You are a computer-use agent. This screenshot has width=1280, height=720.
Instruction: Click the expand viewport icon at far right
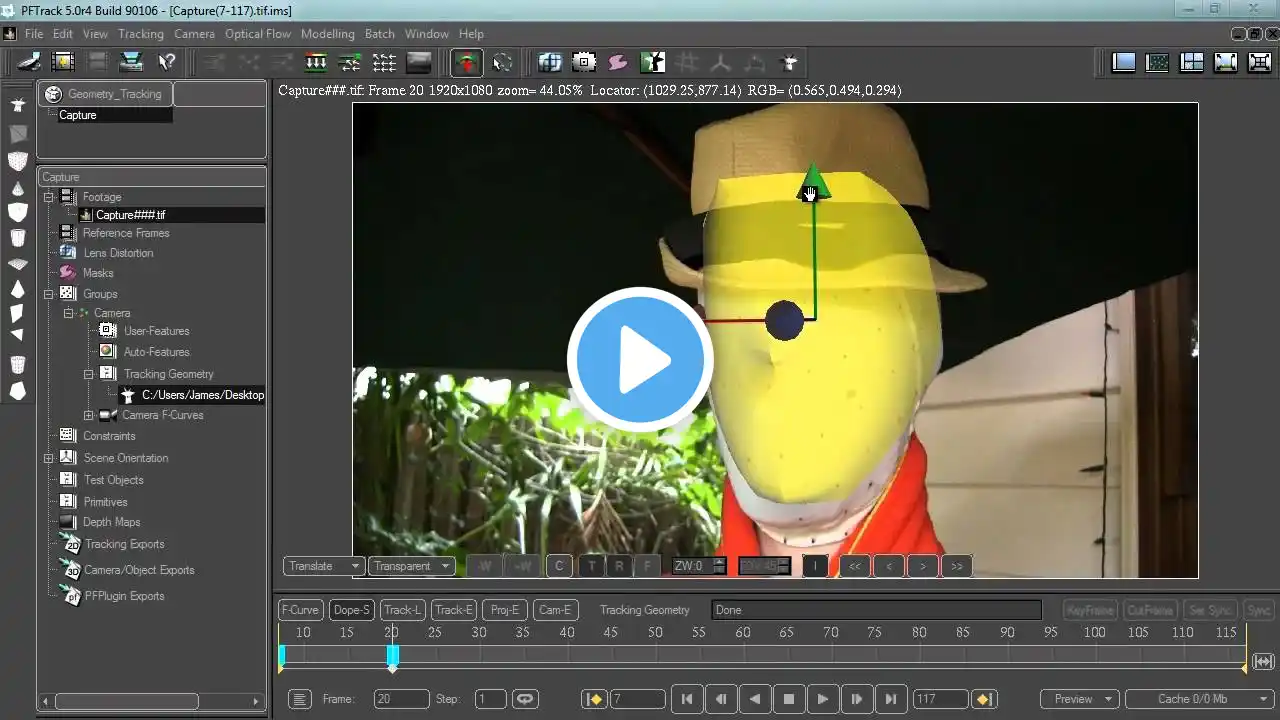(1259, 62)
